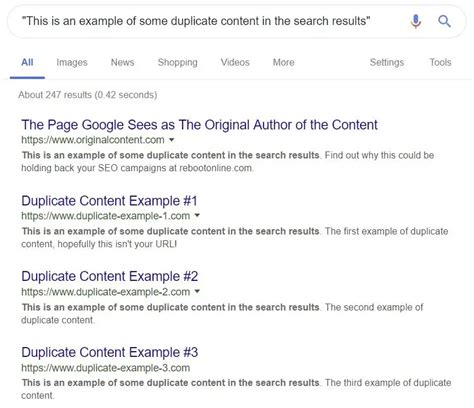Go to the Shopping tab
This screenshot has height=408, width=474.
(178, 62)
